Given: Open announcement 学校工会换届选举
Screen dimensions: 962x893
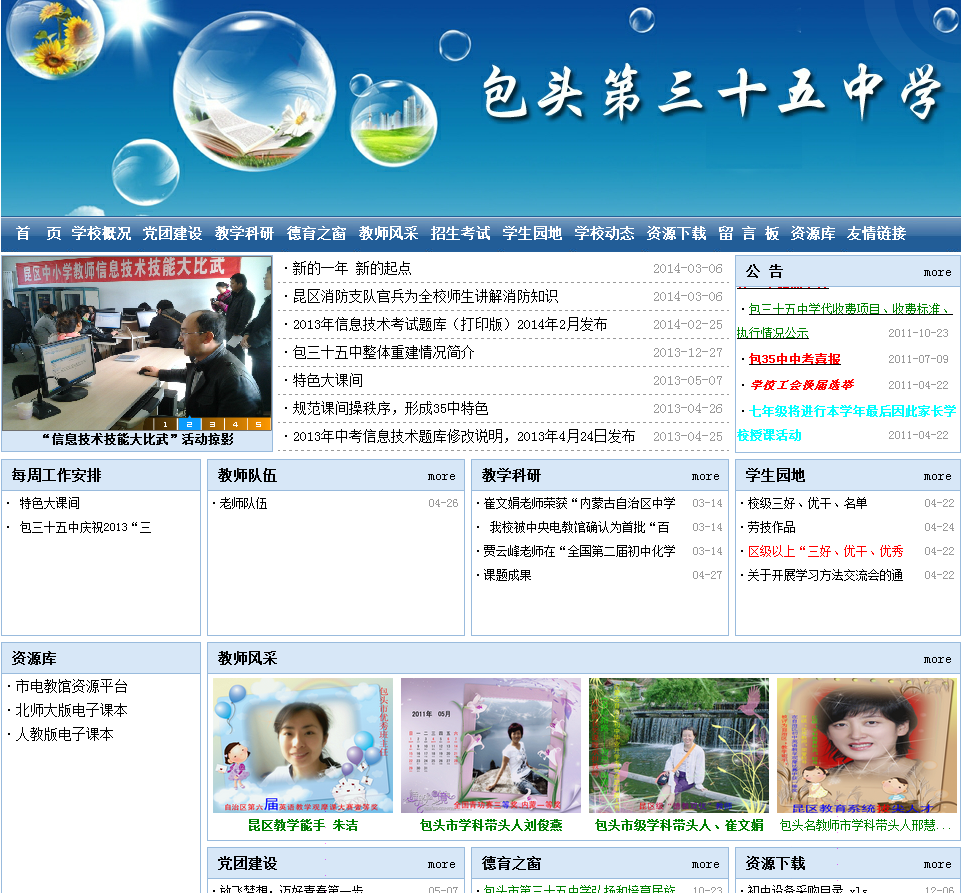Looking at the screenshot, I should (x=801, y=385).
